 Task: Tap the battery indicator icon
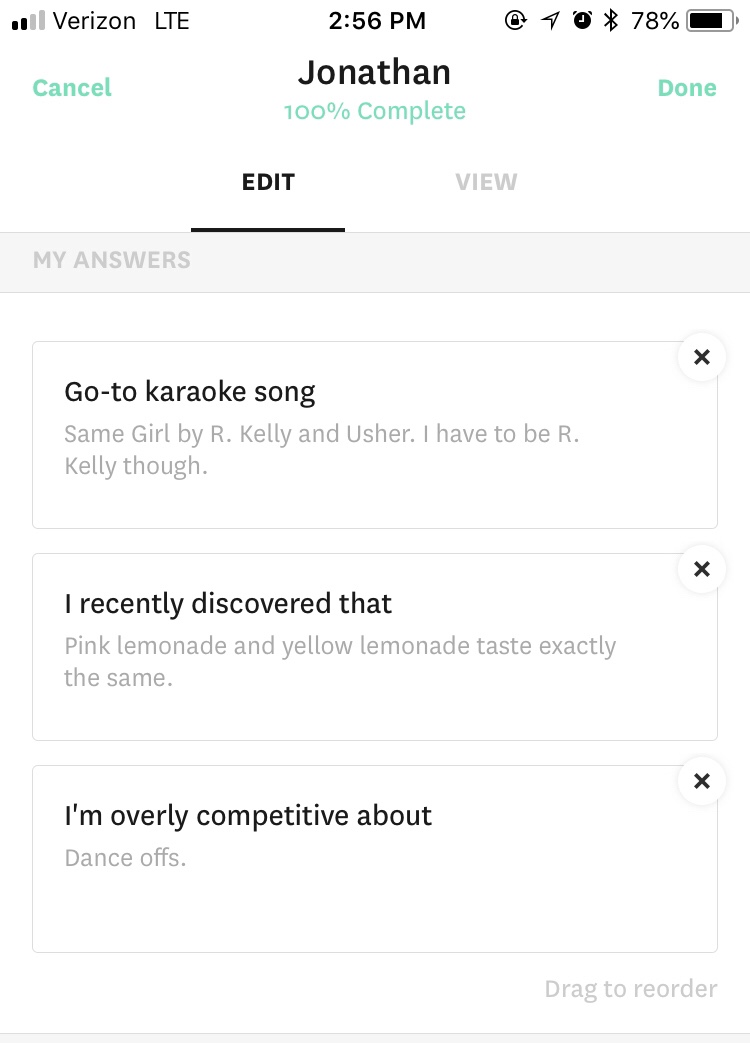pyautogui.click(x=712, y=20)
